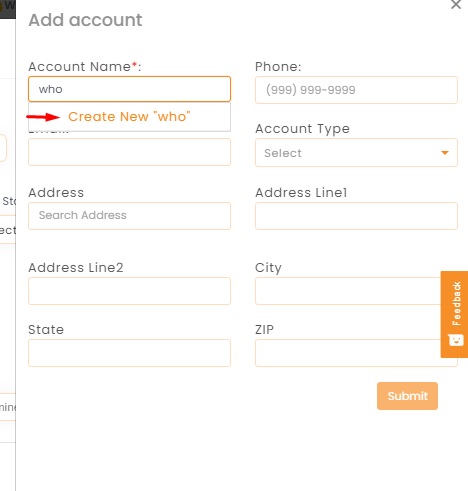Click the Account Name label
468x491 pixels.
(x=85, y=67)
